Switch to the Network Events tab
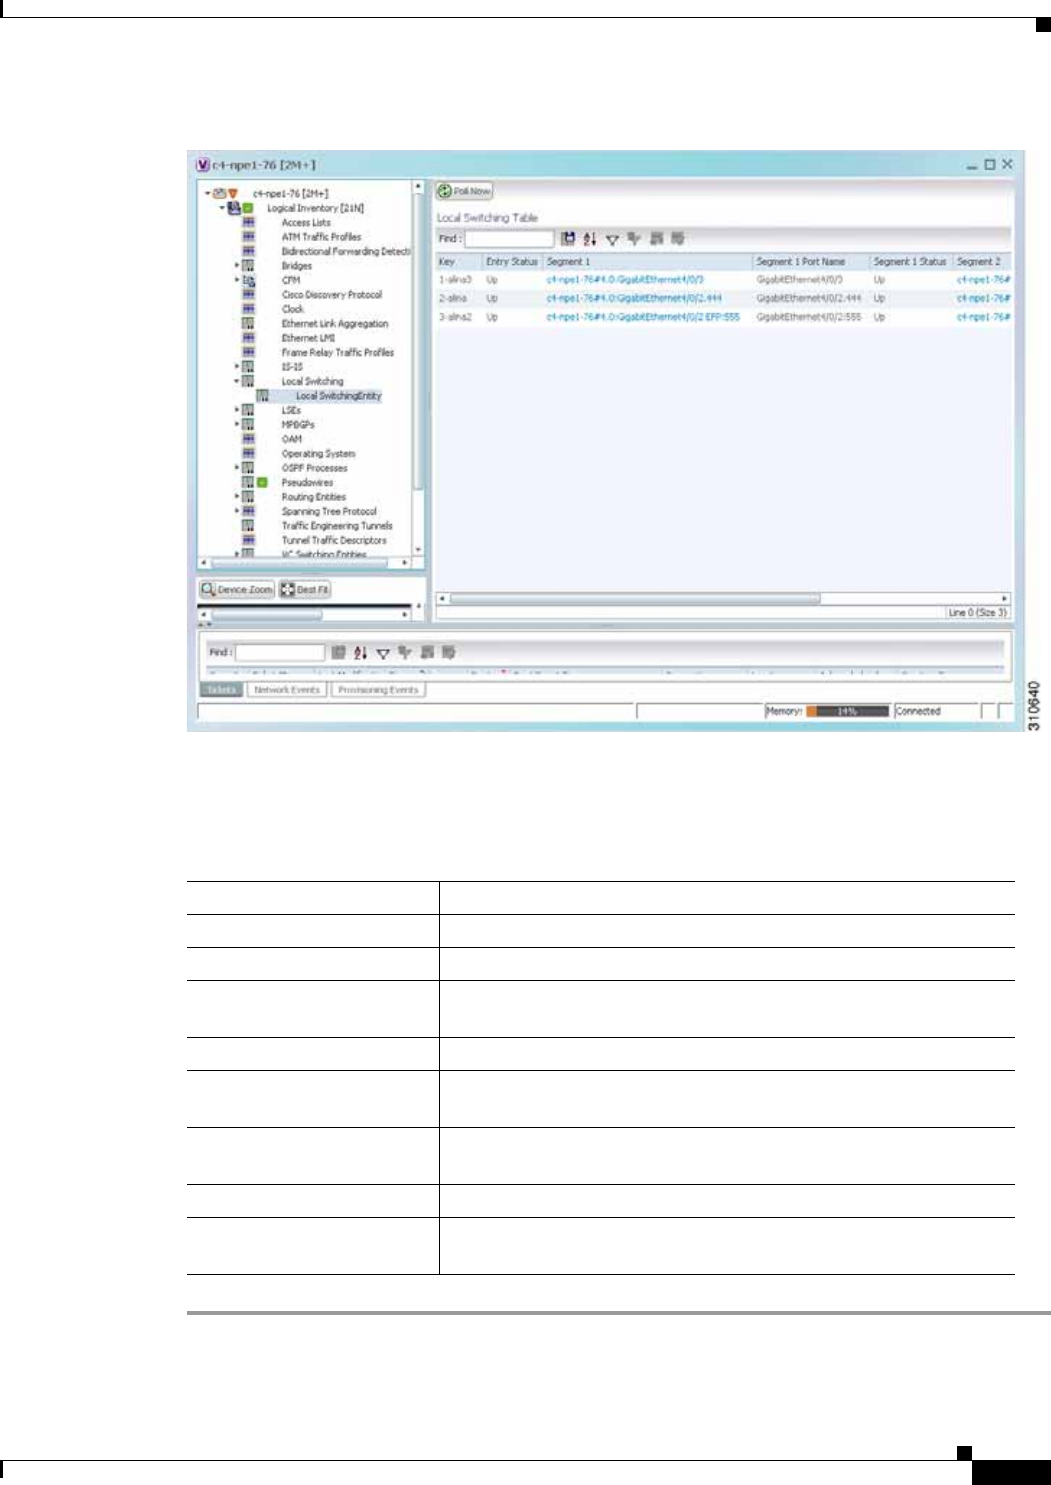The image size is (1051, 1485). [x=287, y=690]
